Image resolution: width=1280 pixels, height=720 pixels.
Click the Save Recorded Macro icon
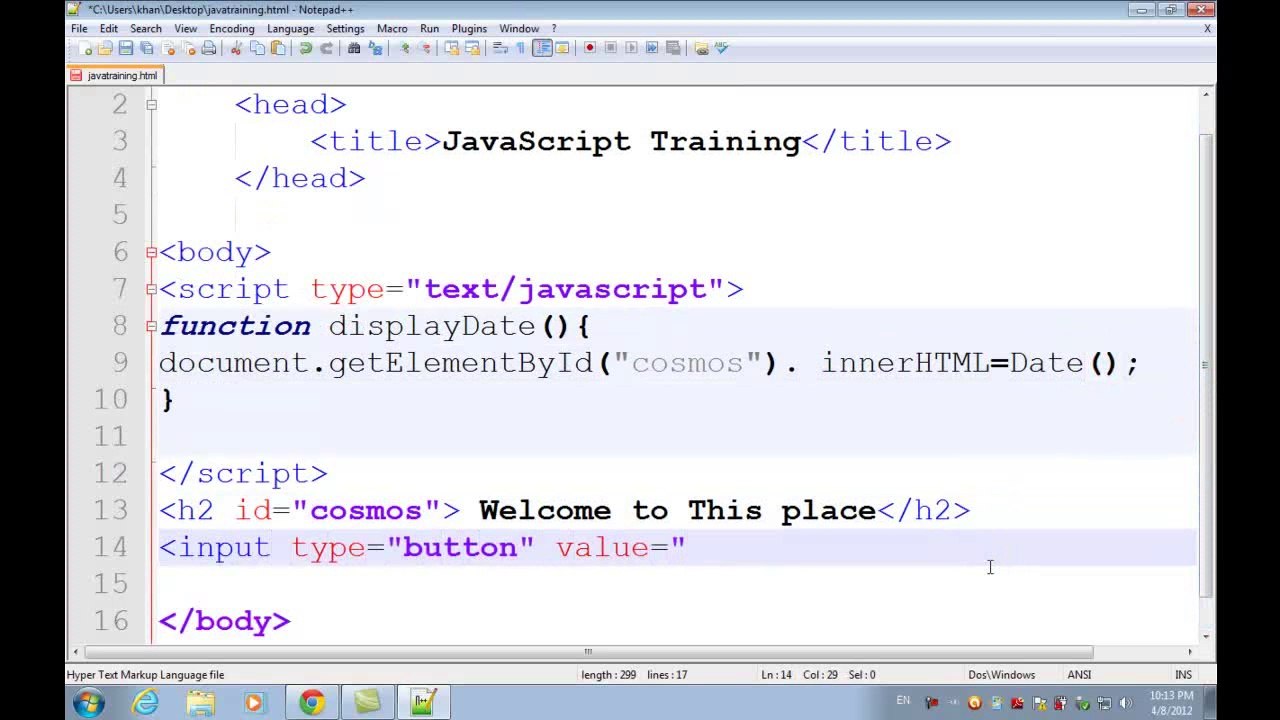(x=673, y=48)
